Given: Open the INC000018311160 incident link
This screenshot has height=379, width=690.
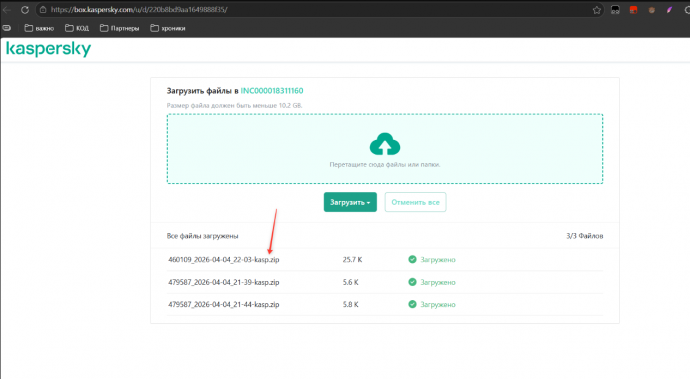Looking at the screenshot, I should 272,91.
